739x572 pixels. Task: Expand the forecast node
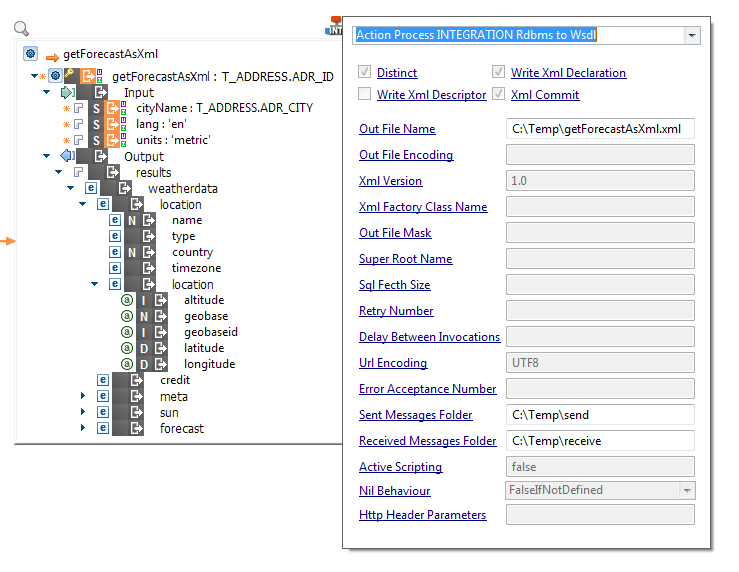pos(83,428)
